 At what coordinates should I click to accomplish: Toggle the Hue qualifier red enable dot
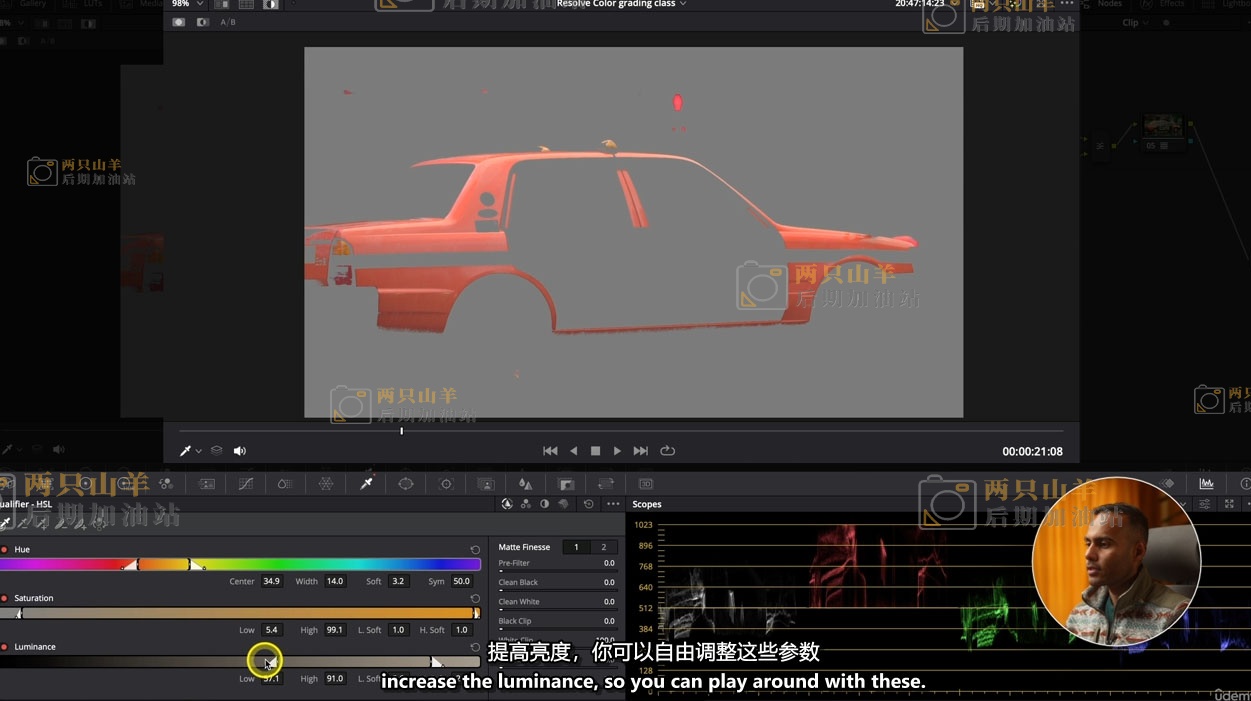pos(4,550)
